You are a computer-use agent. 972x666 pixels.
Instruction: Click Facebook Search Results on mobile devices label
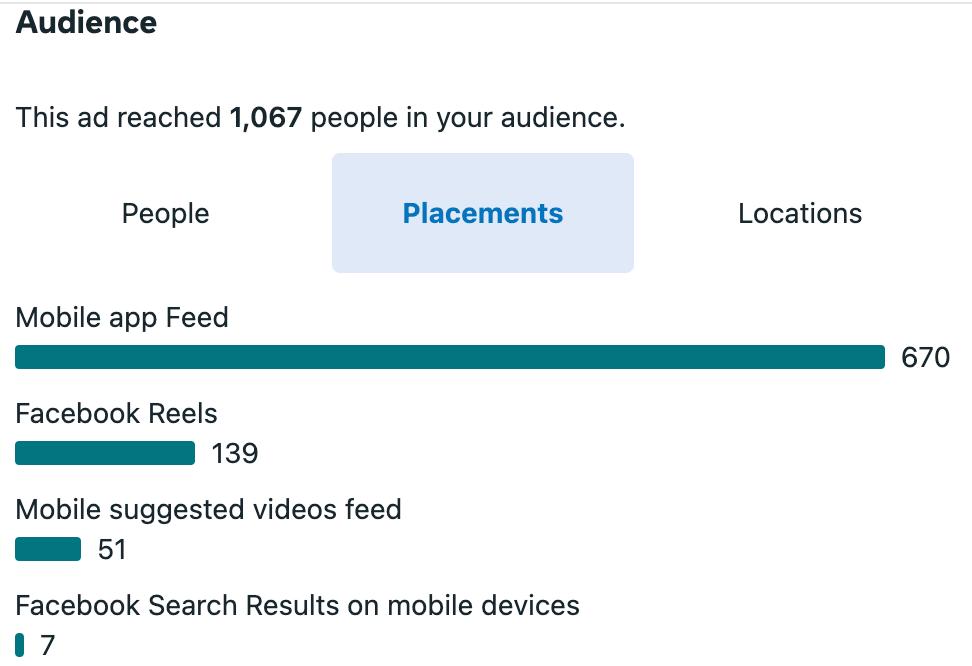coord(297,606)
